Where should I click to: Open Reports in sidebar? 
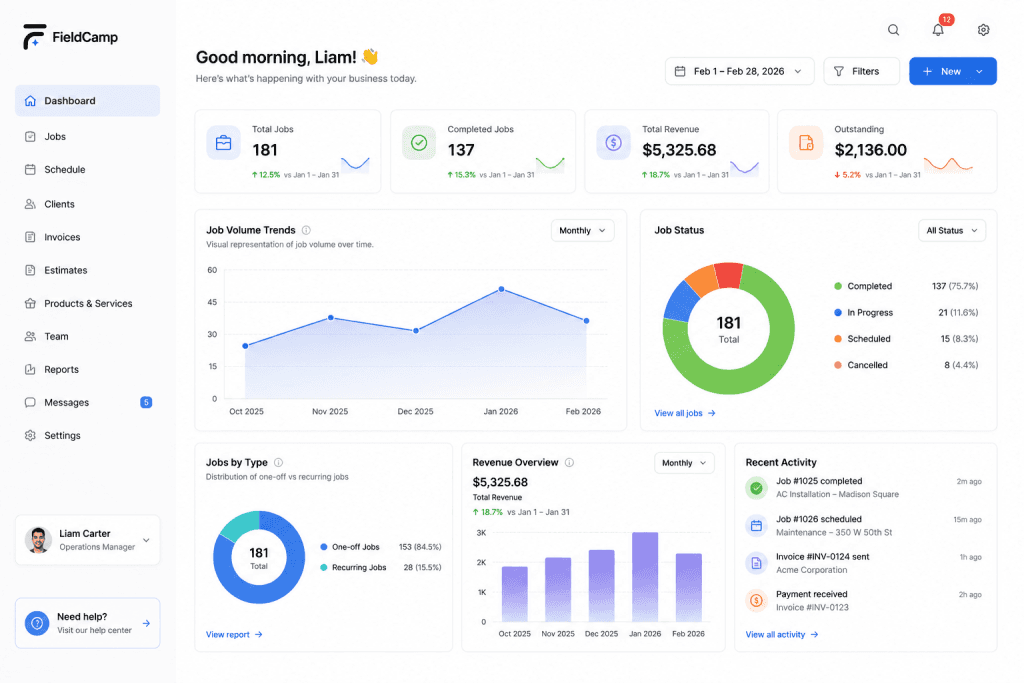88,369
